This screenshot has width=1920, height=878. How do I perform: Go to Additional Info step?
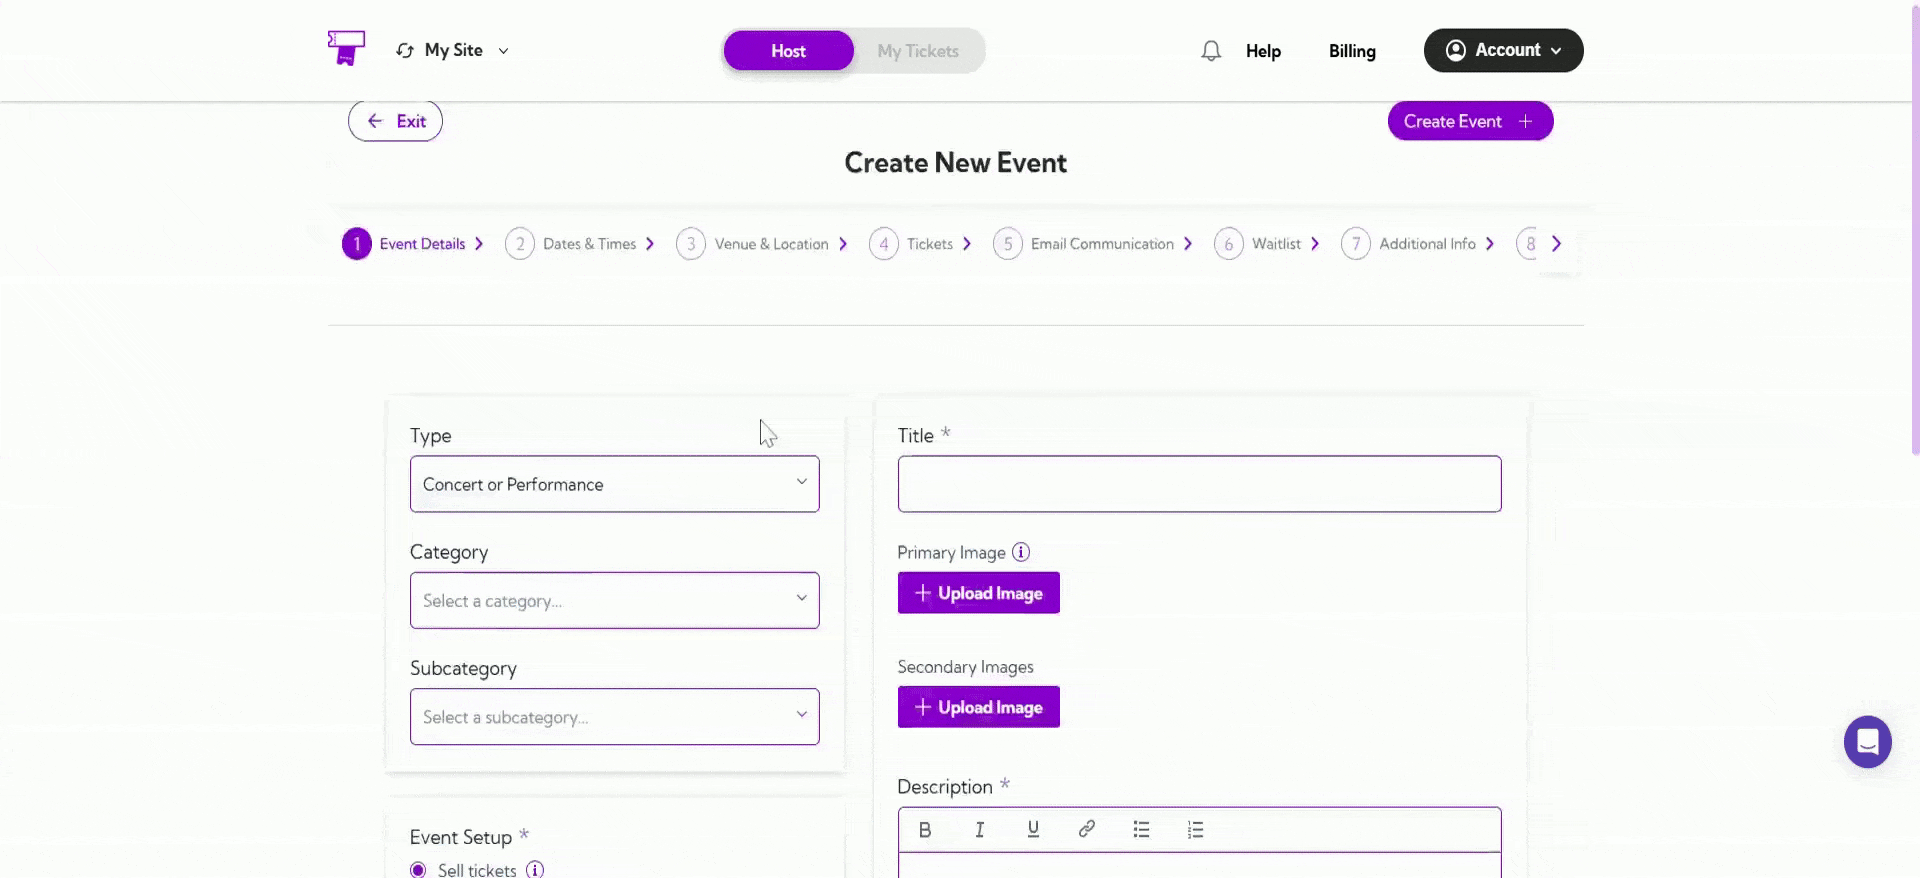click(1427, 244)
